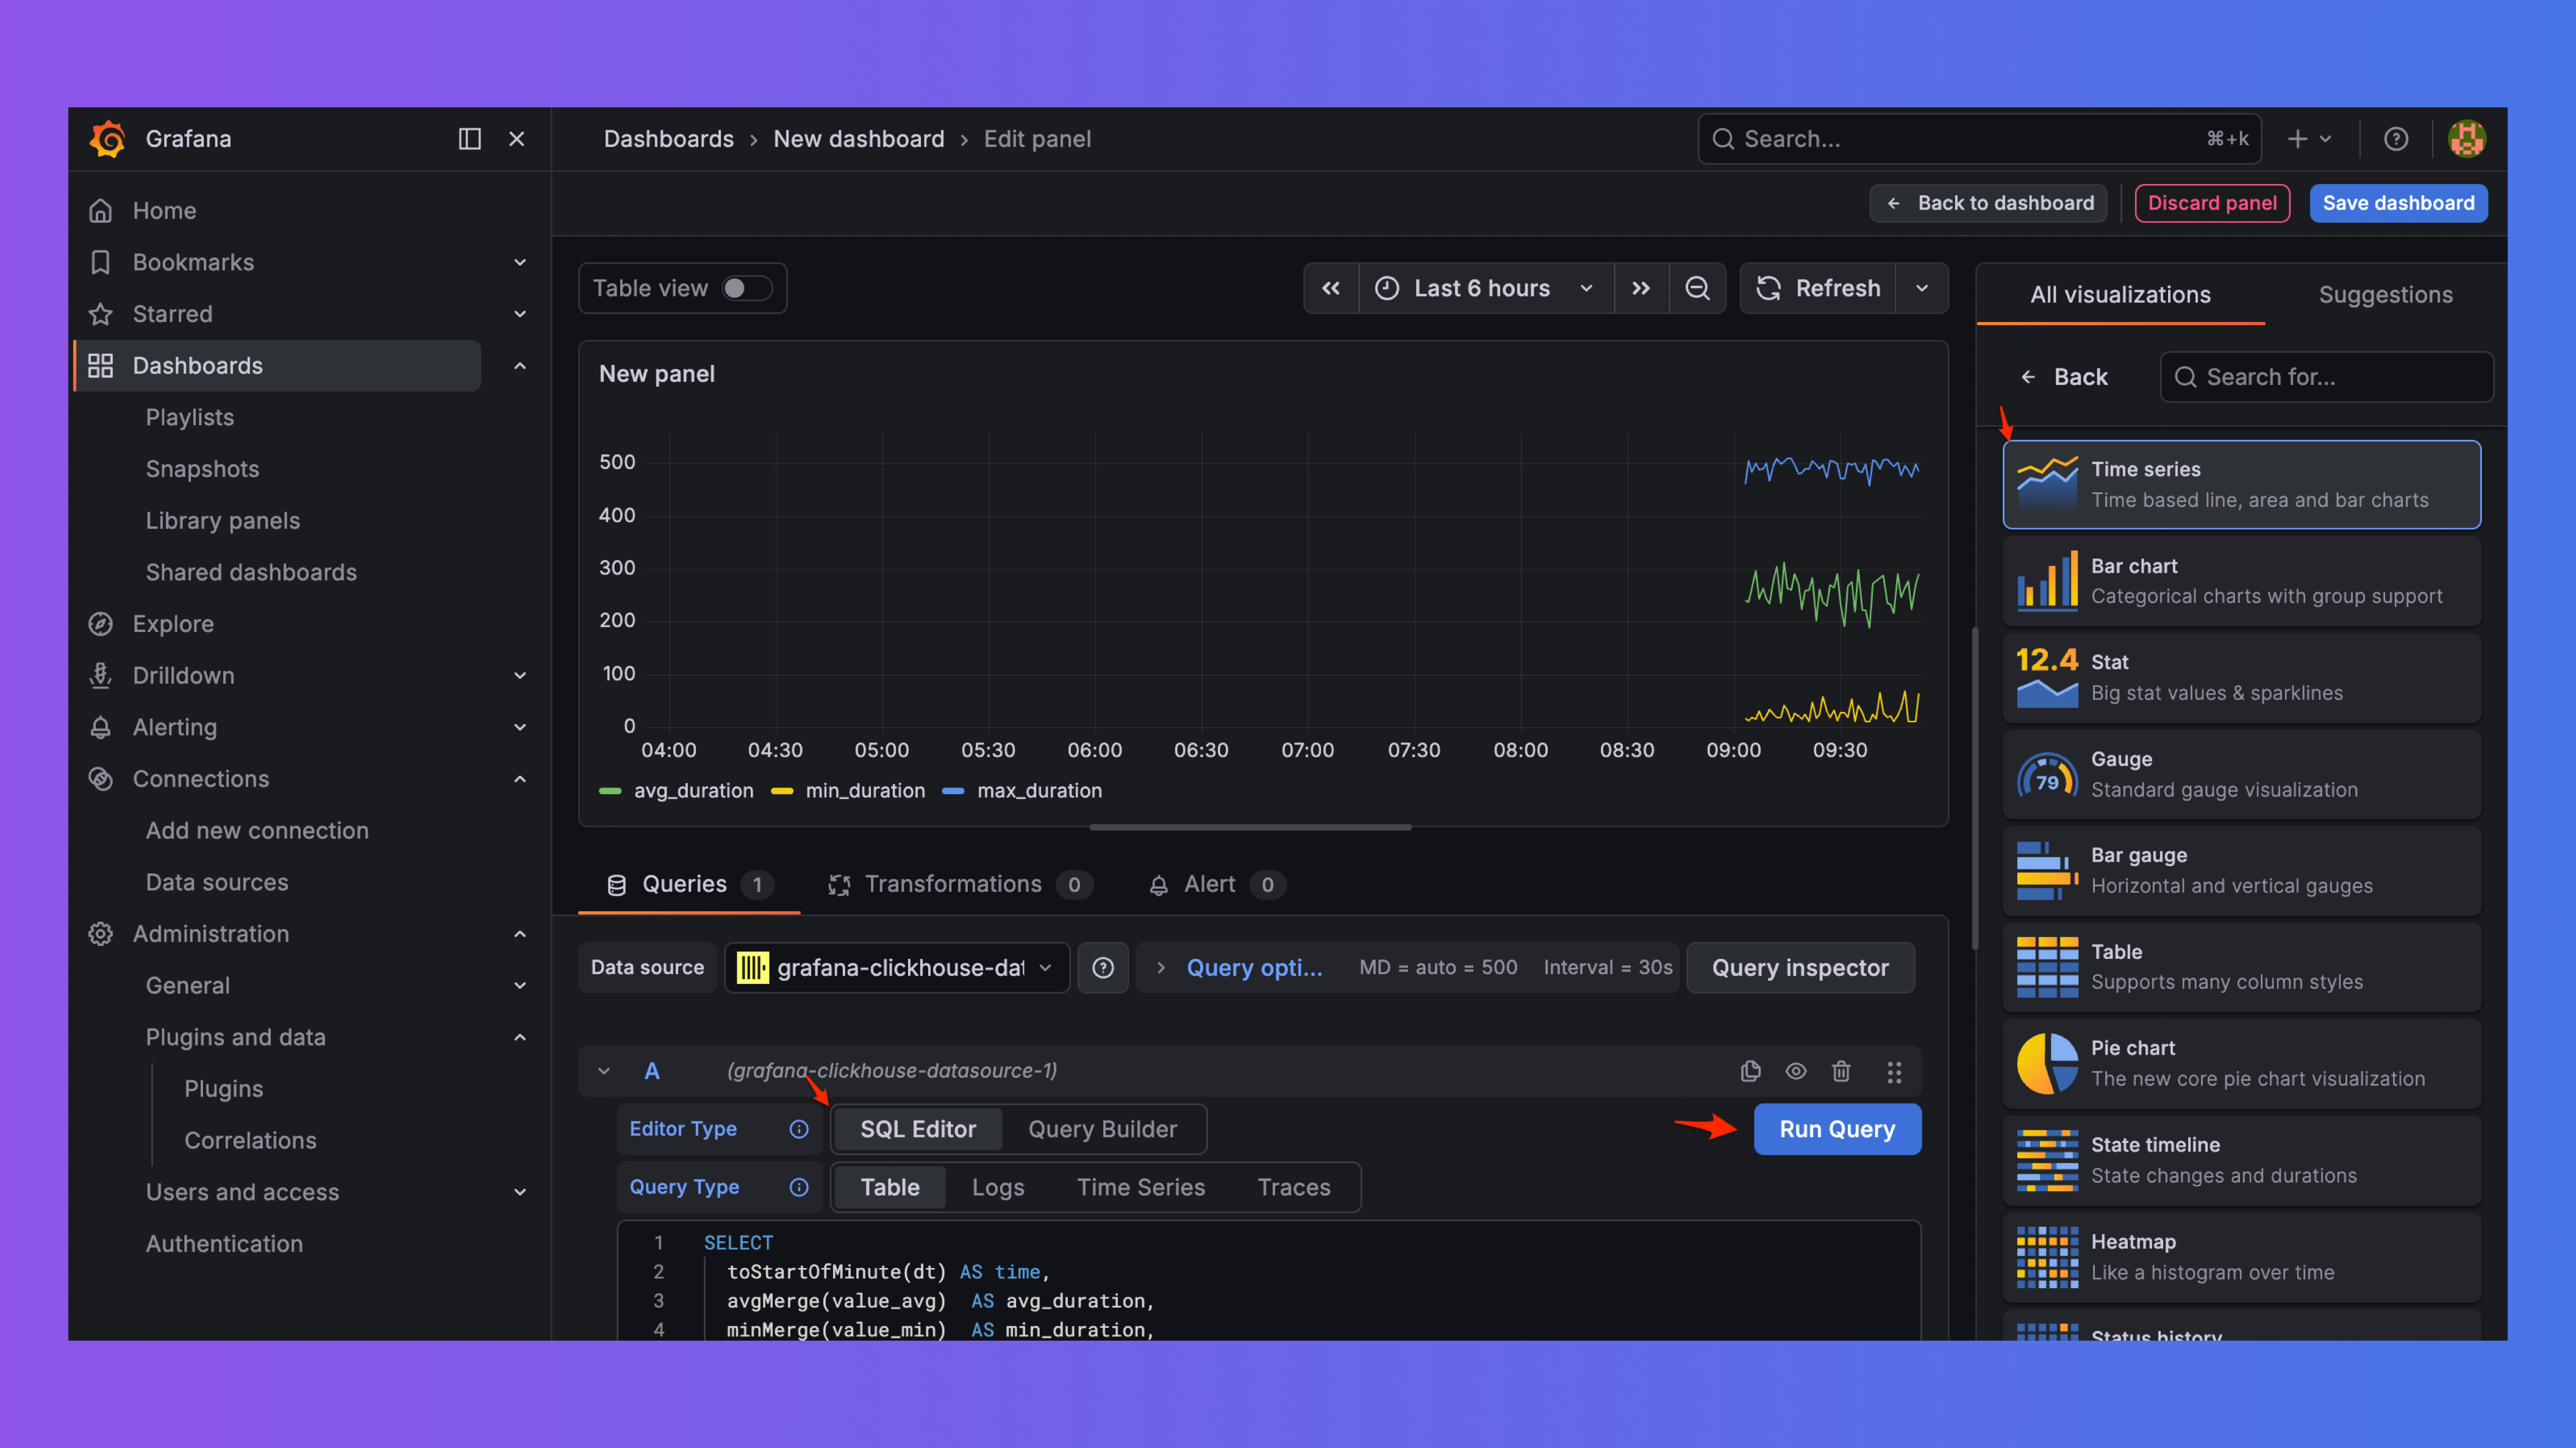Delete query A with trash icon
Image resolution: width=2576 pixels, height=1448 pixels.
(x=1841, y=1071)
